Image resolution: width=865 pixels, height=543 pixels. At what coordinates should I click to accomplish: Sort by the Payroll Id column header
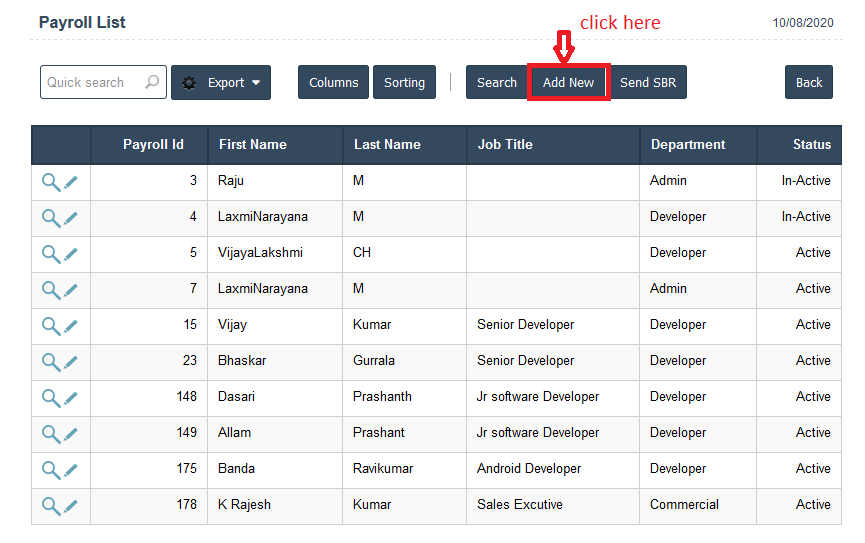(153, 145)
